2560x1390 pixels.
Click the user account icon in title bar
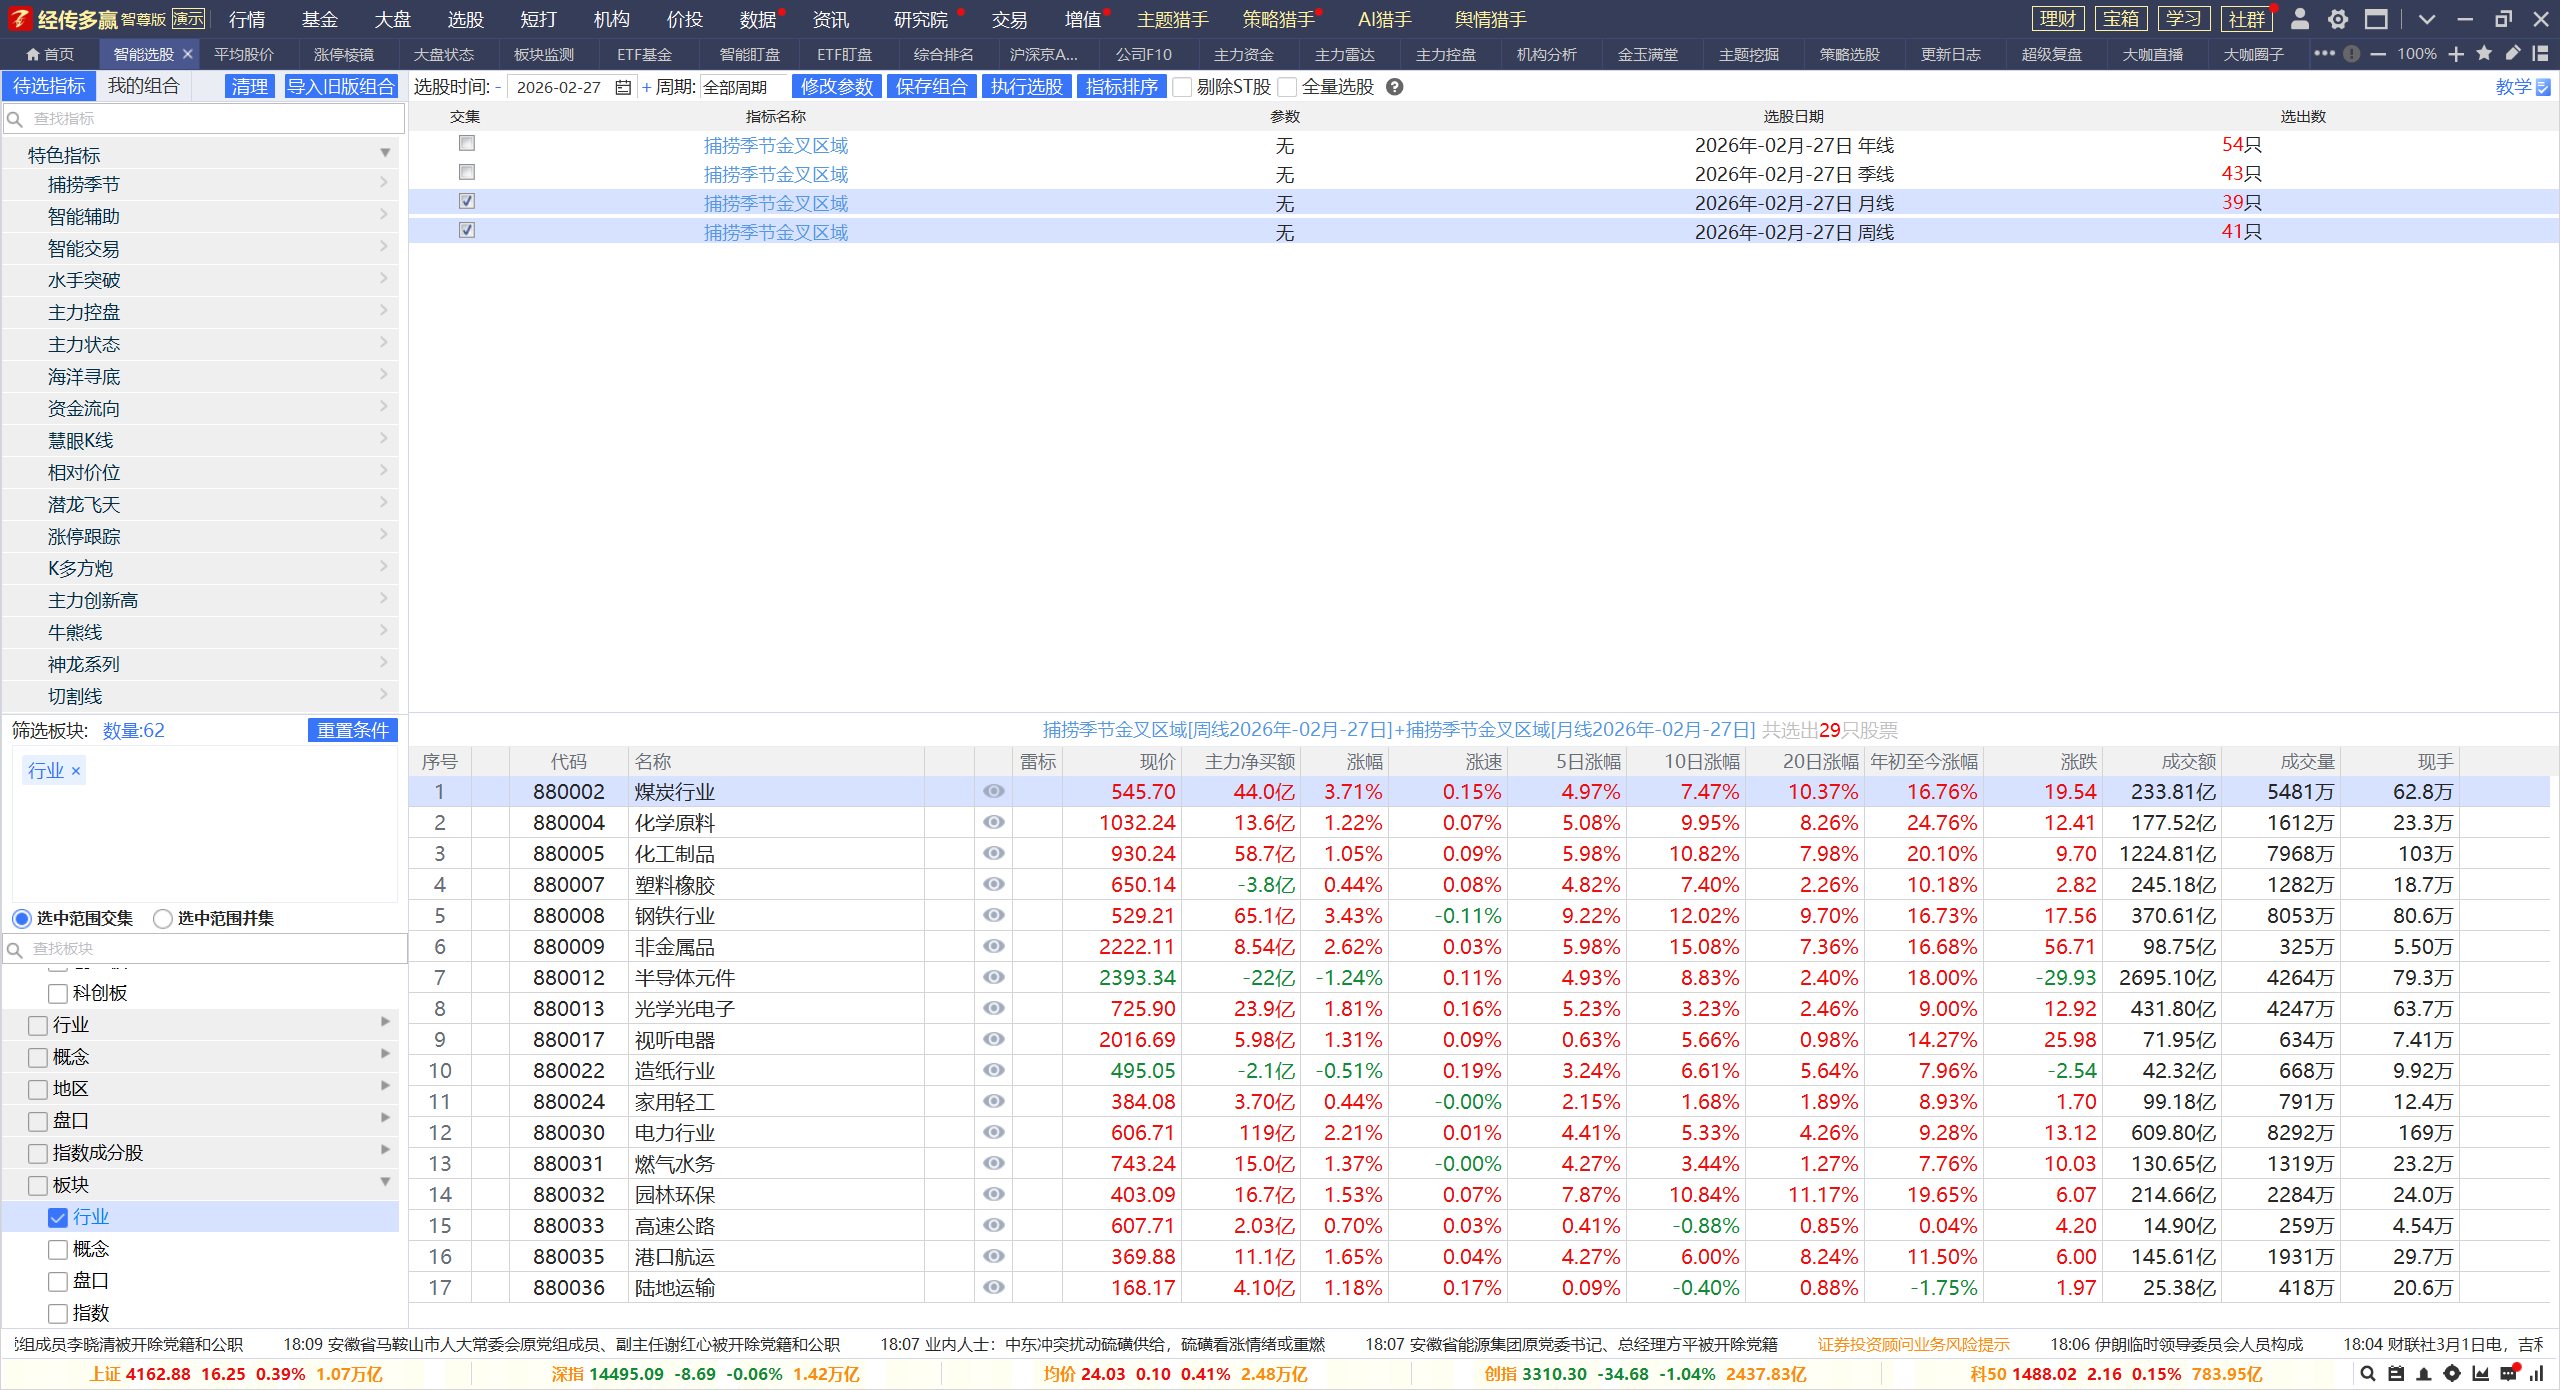pyautogui.click(x=2299, y=19)
